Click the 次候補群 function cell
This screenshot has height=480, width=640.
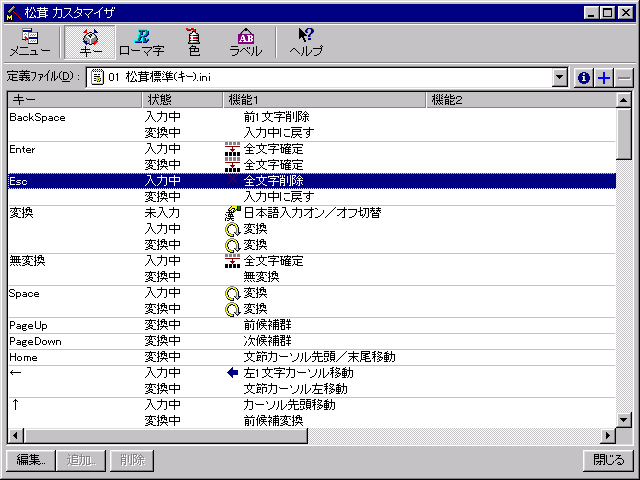(267, 341)
